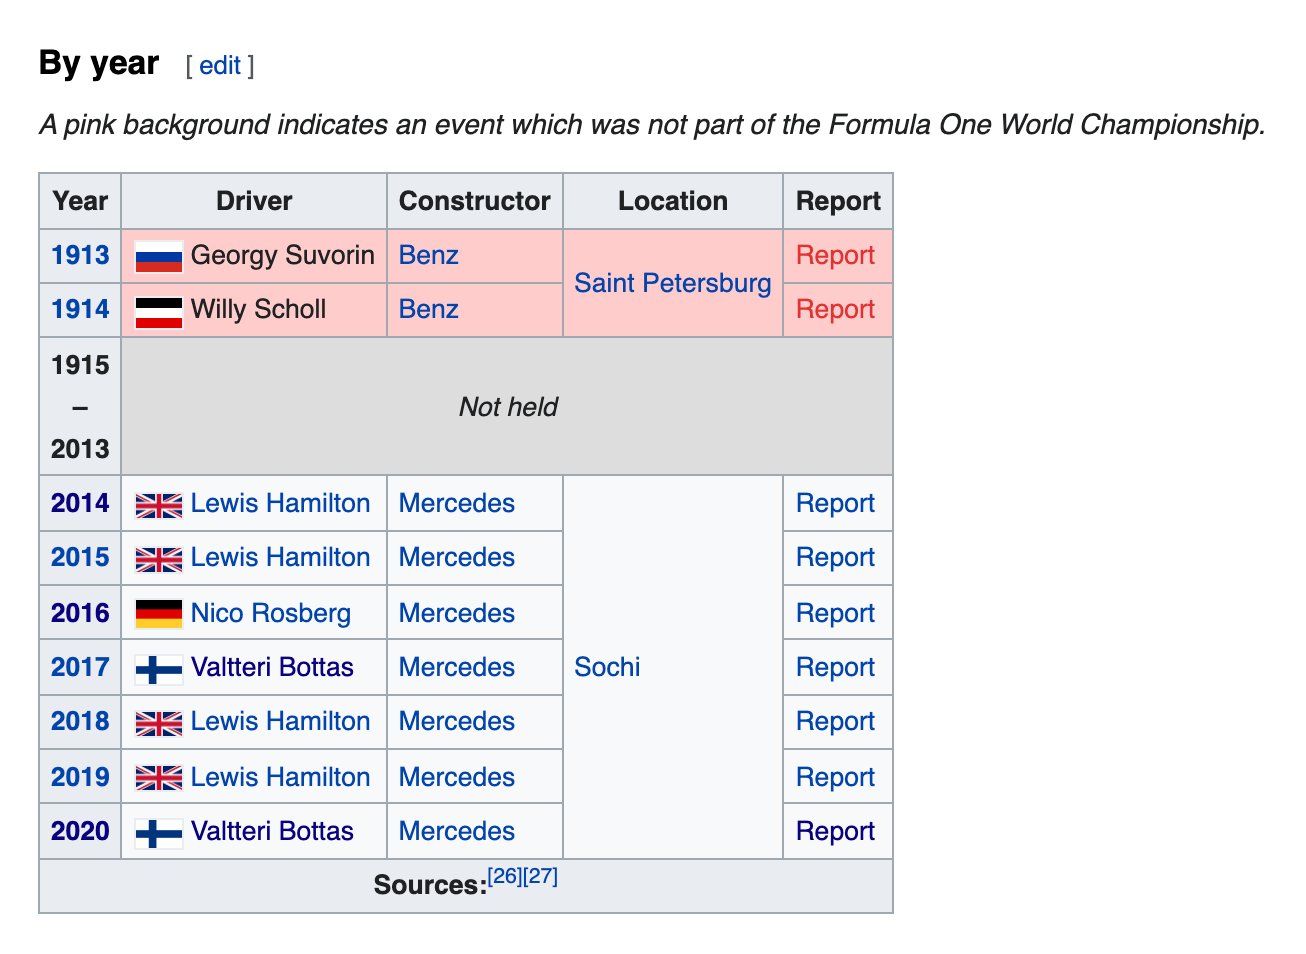Open the 2018 year link
Screen dimensions: 1306x954
pyautogui.click(x=80, y=721)
